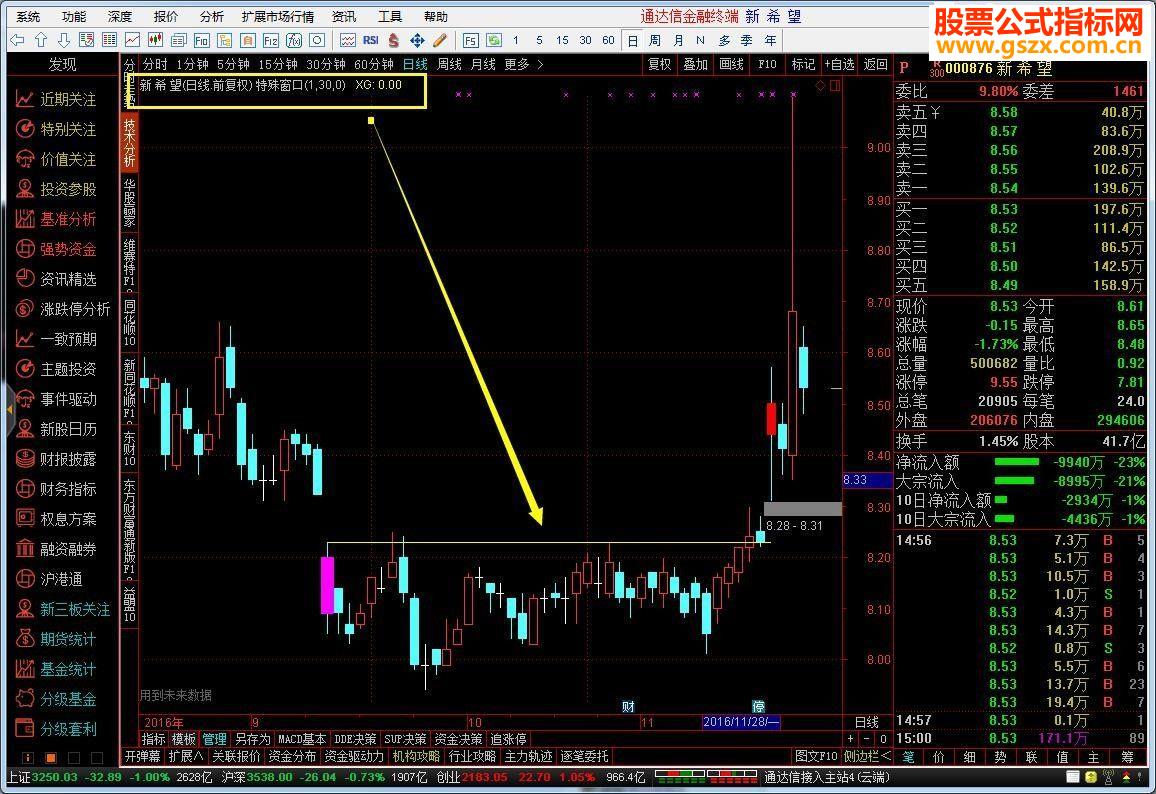This screenshot has width=1156, height=794.
Task: Click the 财 finance marker on timeline
Action: (628, 706)
